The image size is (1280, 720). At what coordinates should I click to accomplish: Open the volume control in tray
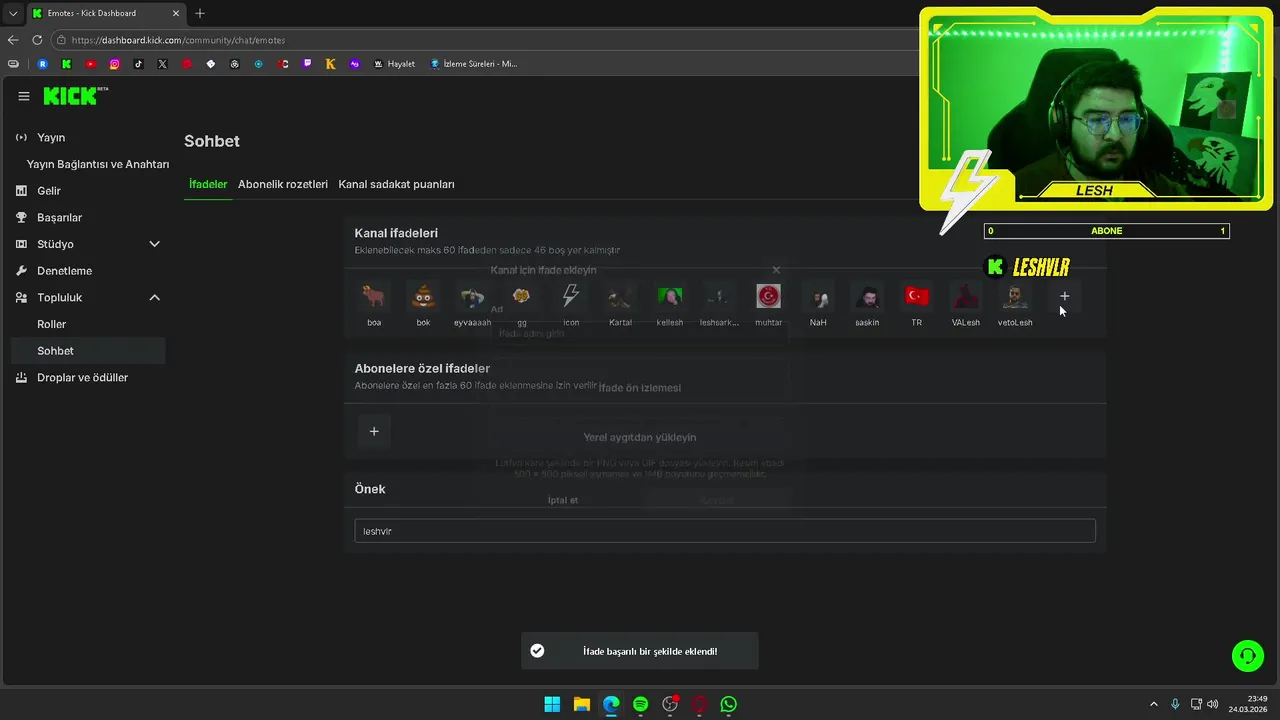coord(1212,704)
